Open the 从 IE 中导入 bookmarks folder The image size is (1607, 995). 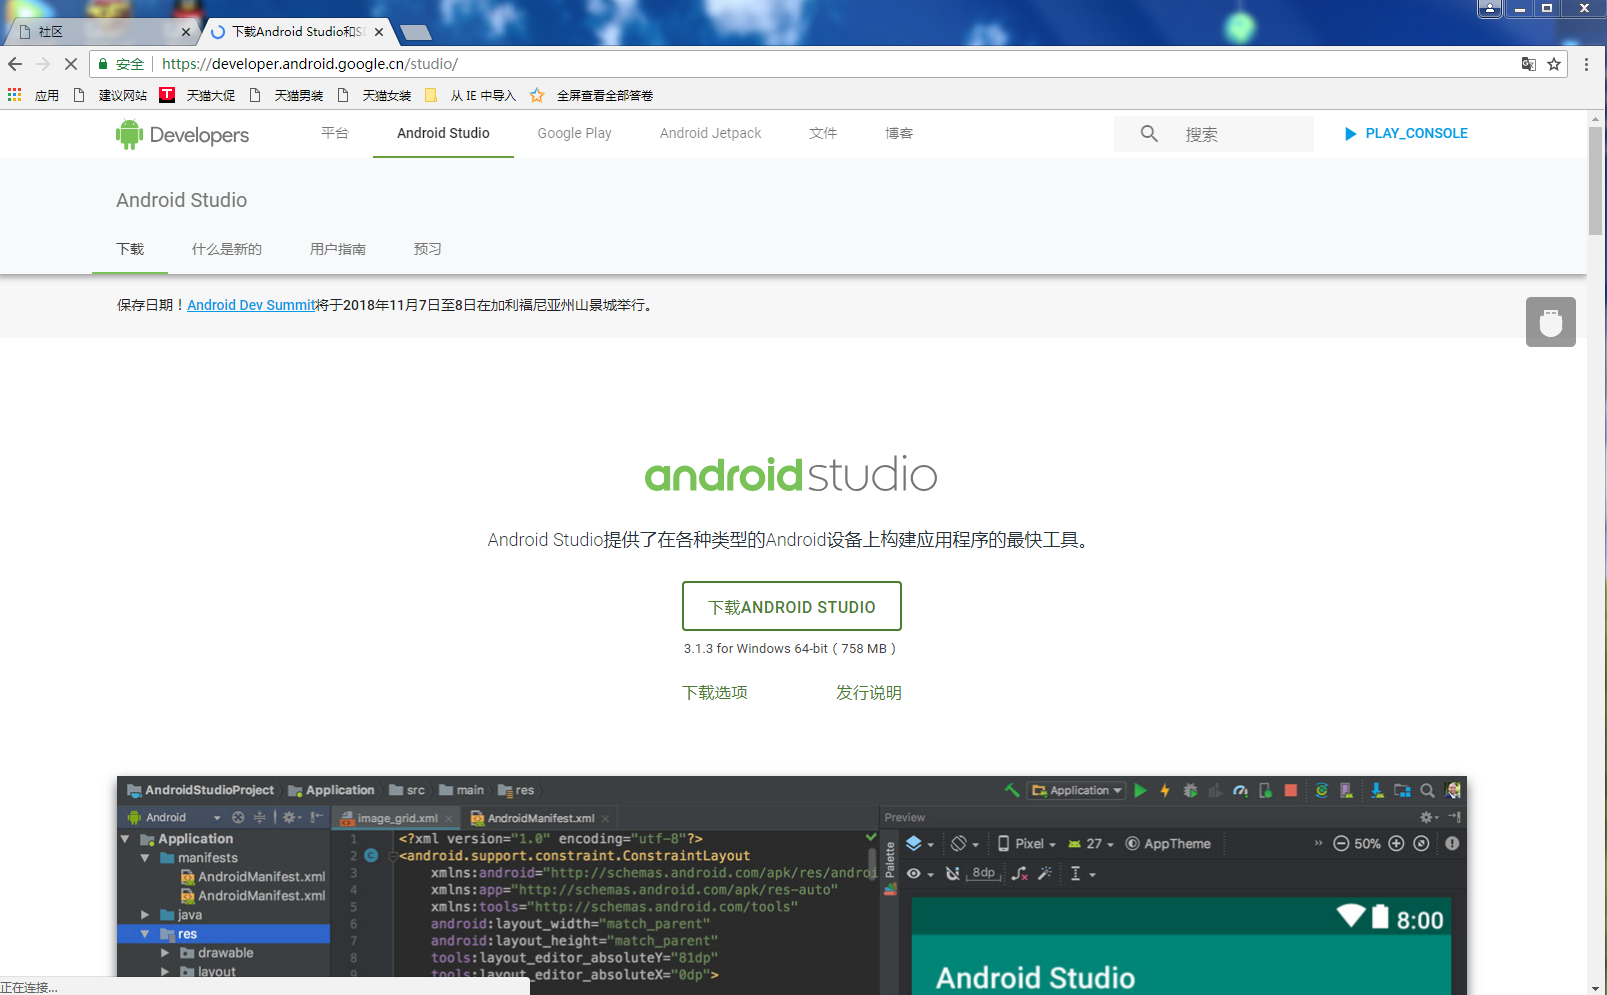pyautogui.click(x=470, y=95)
